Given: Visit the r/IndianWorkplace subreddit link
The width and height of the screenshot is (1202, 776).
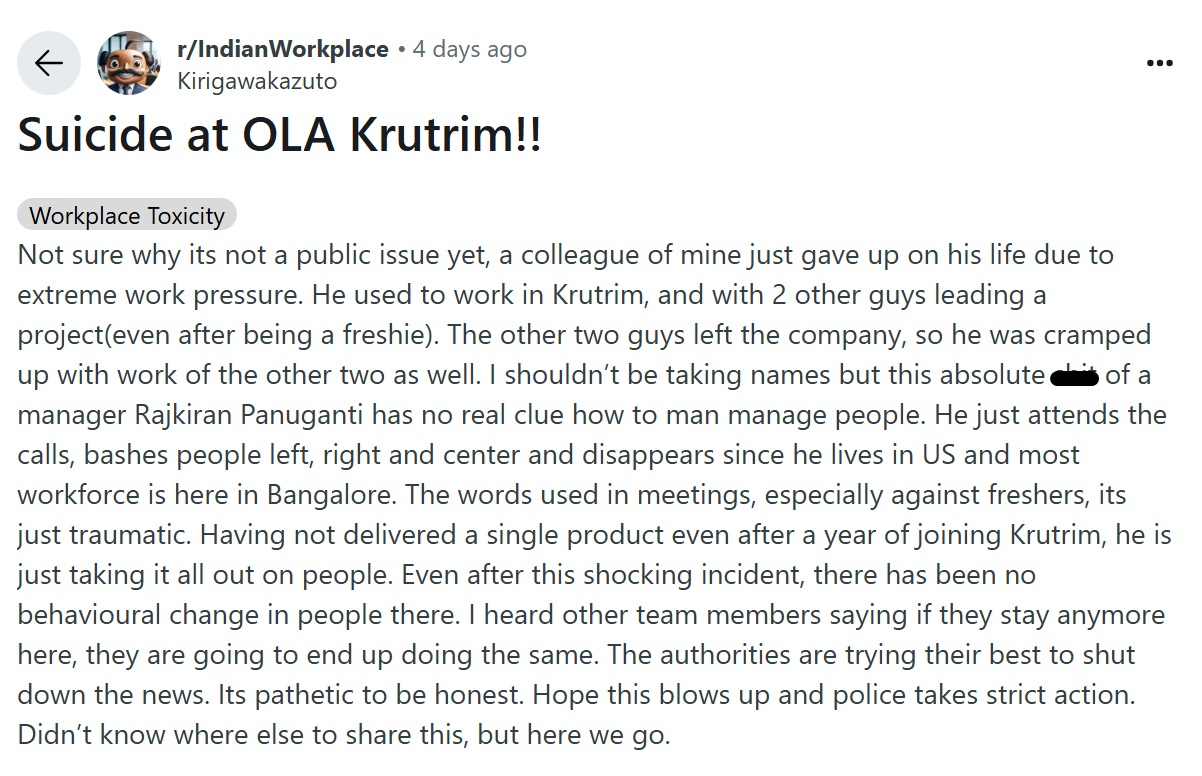Looking at the screenshot, I should coord(283,49).
